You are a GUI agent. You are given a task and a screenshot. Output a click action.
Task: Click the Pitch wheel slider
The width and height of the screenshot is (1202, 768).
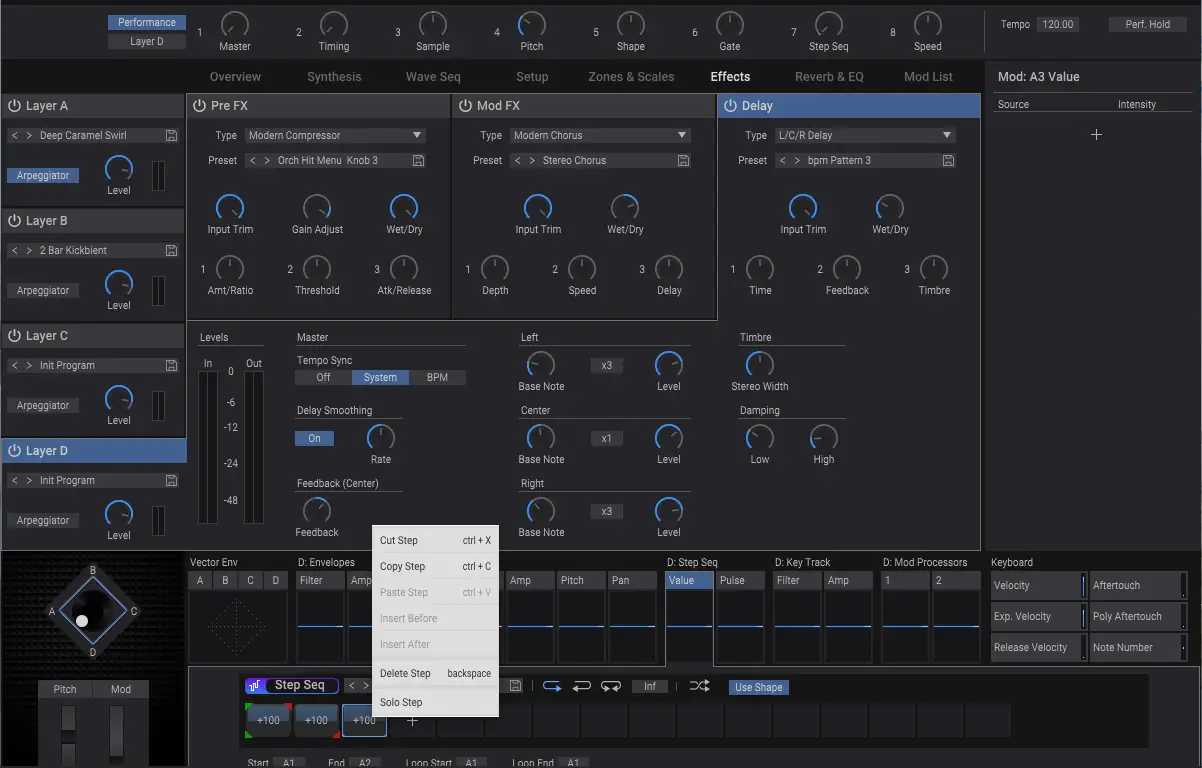pyautogui.click(x=68, y=735)
